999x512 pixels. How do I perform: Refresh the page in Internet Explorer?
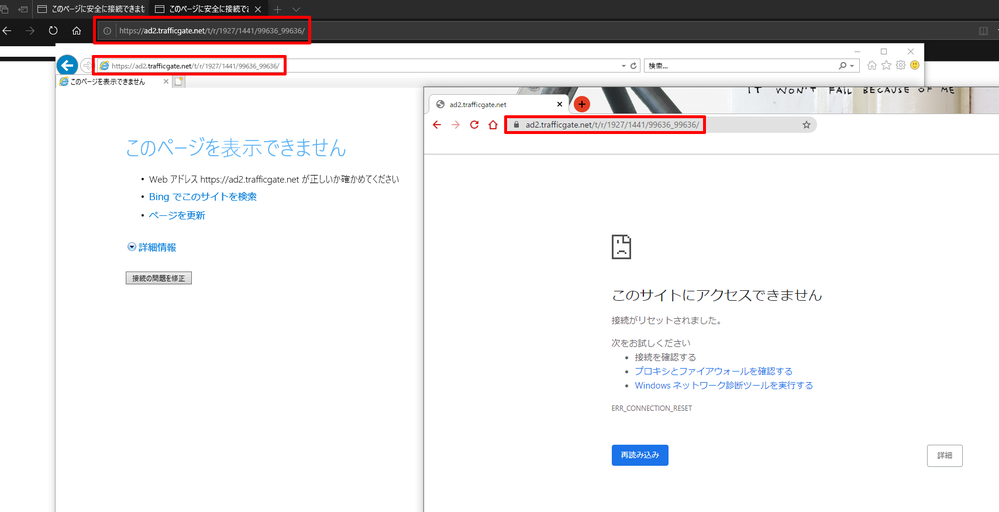pyautogui.click(x=633, y=66)
